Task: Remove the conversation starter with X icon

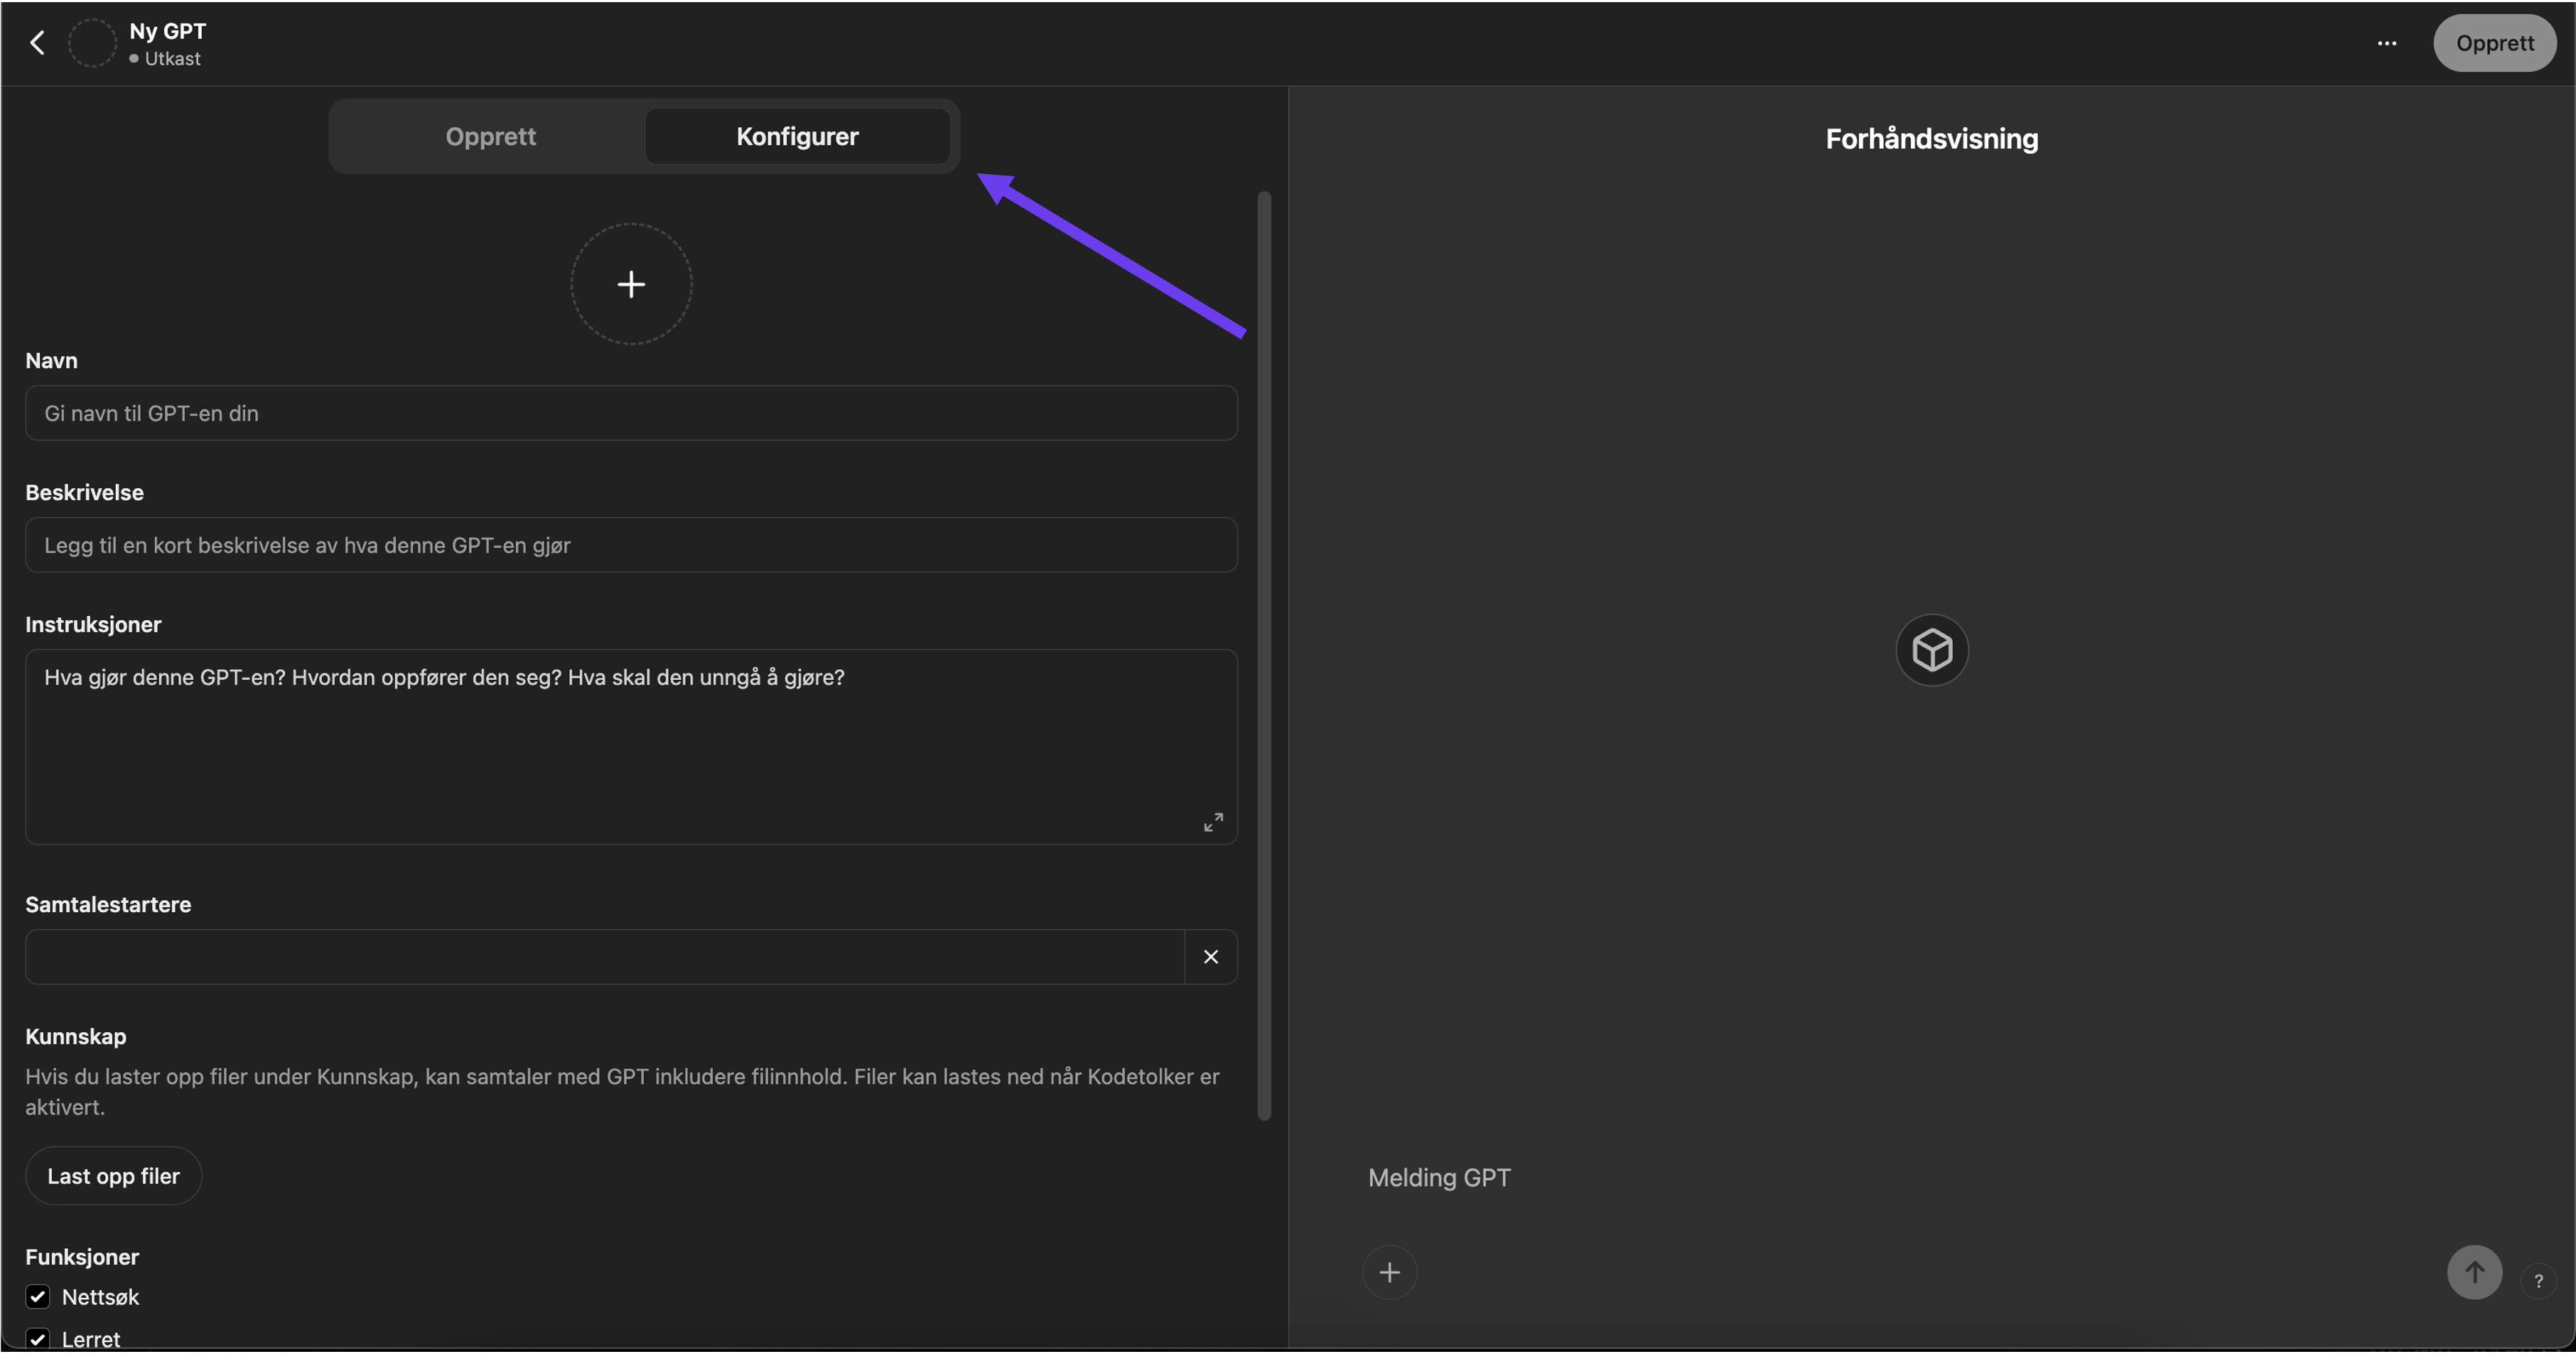Action: pyautogui.click(x=1210, y=957)
